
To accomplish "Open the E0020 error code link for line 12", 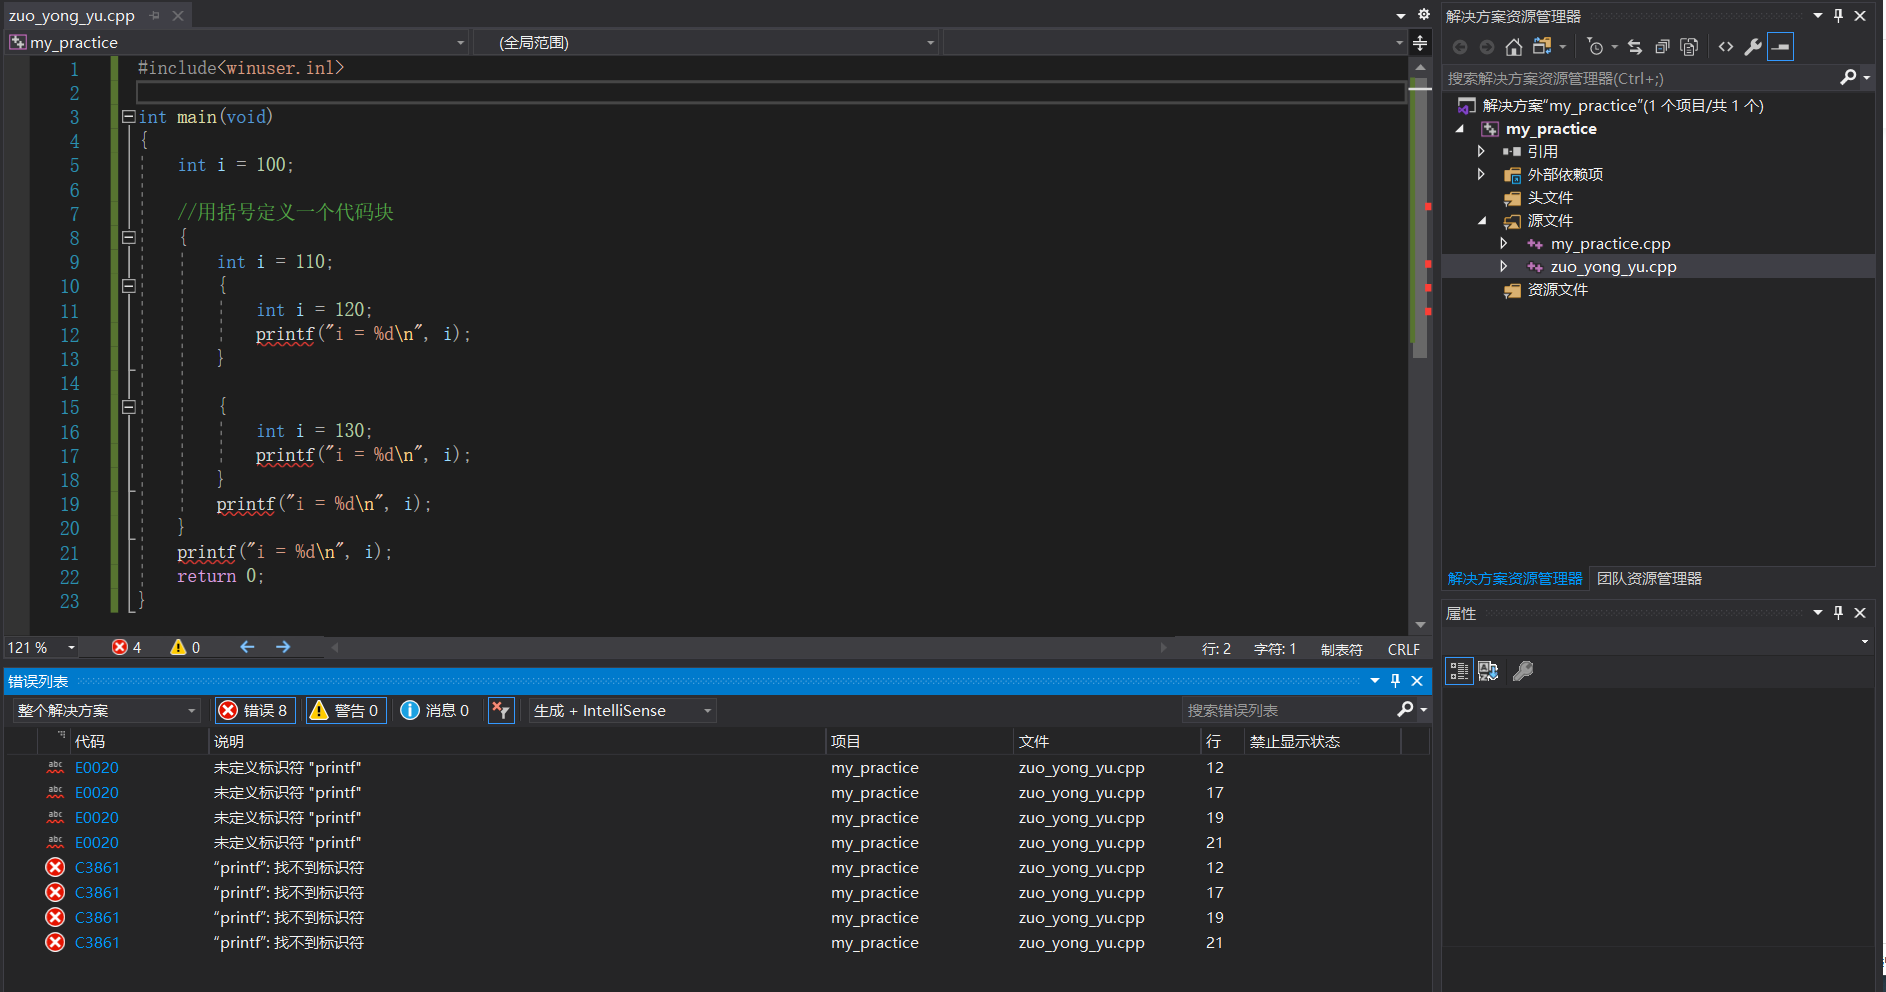I will [x=97, y=768].
